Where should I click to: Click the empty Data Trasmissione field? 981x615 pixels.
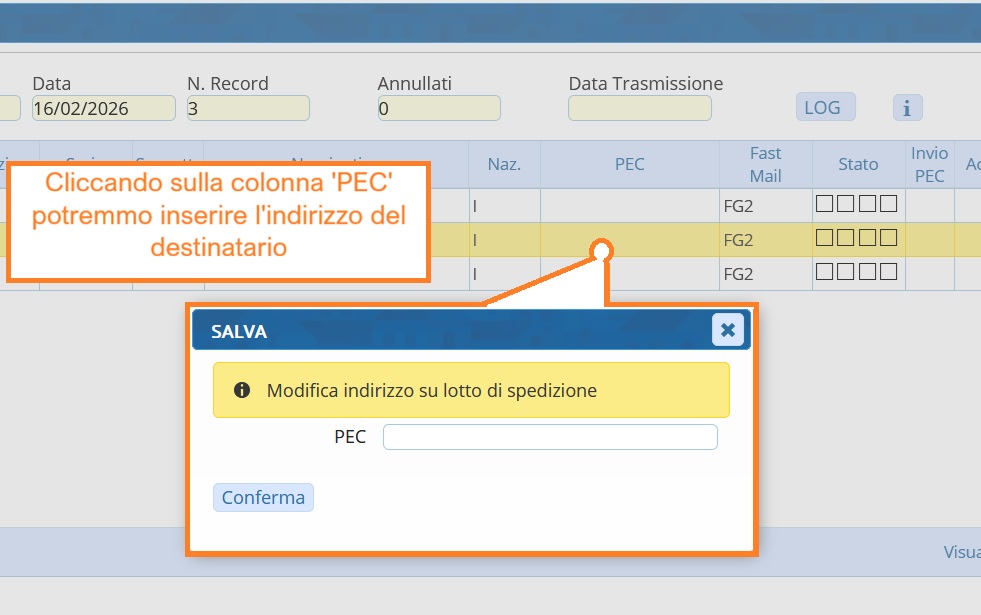639,108
